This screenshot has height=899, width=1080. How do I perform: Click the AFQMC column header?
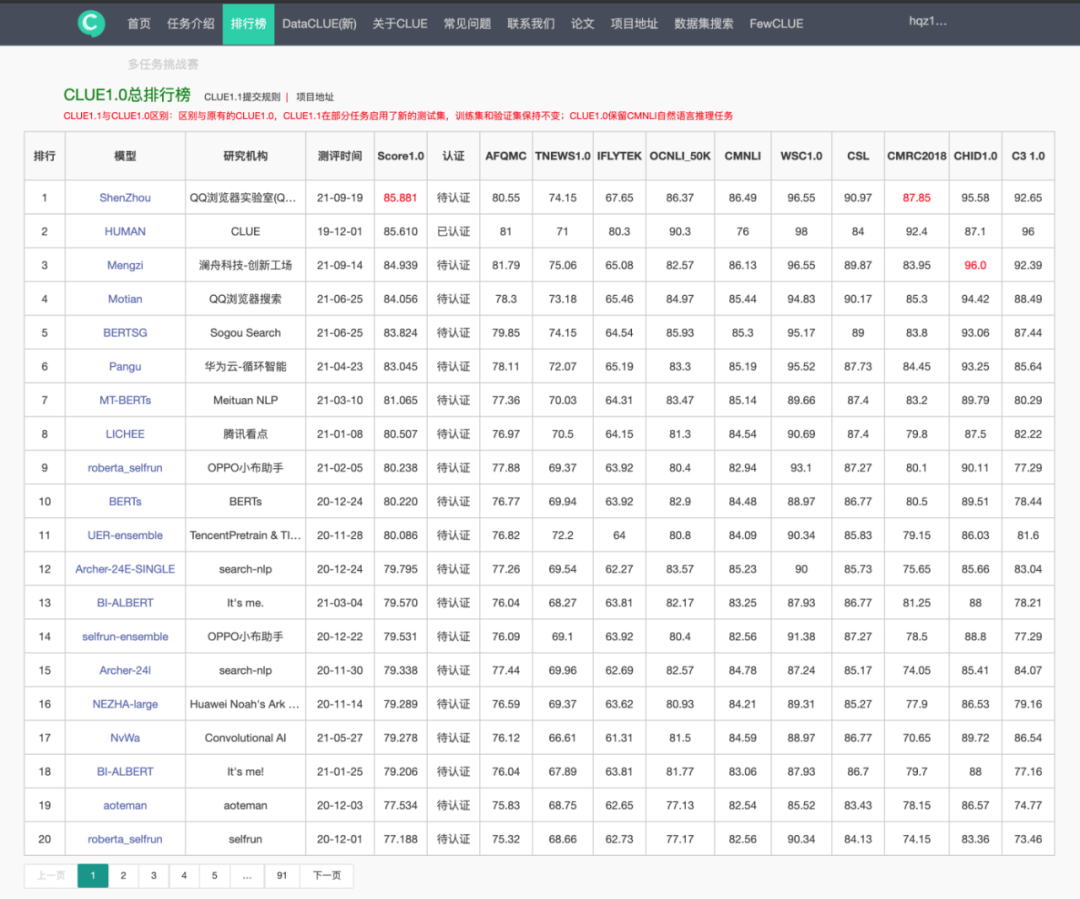click(506, 156)
